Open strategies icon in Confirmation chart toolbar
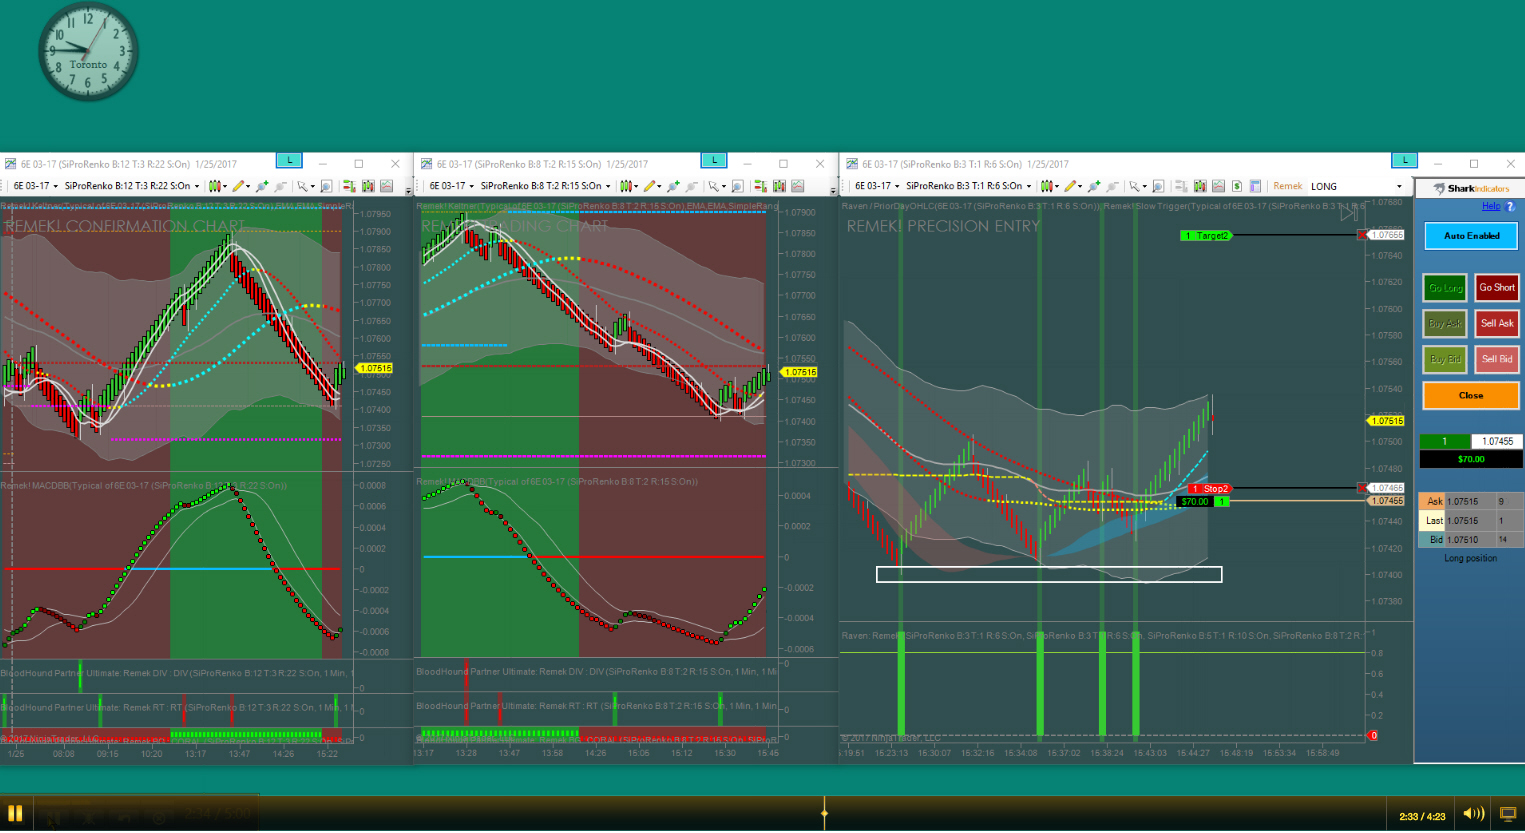This screenshot has width=1525, height=833. 387,186
